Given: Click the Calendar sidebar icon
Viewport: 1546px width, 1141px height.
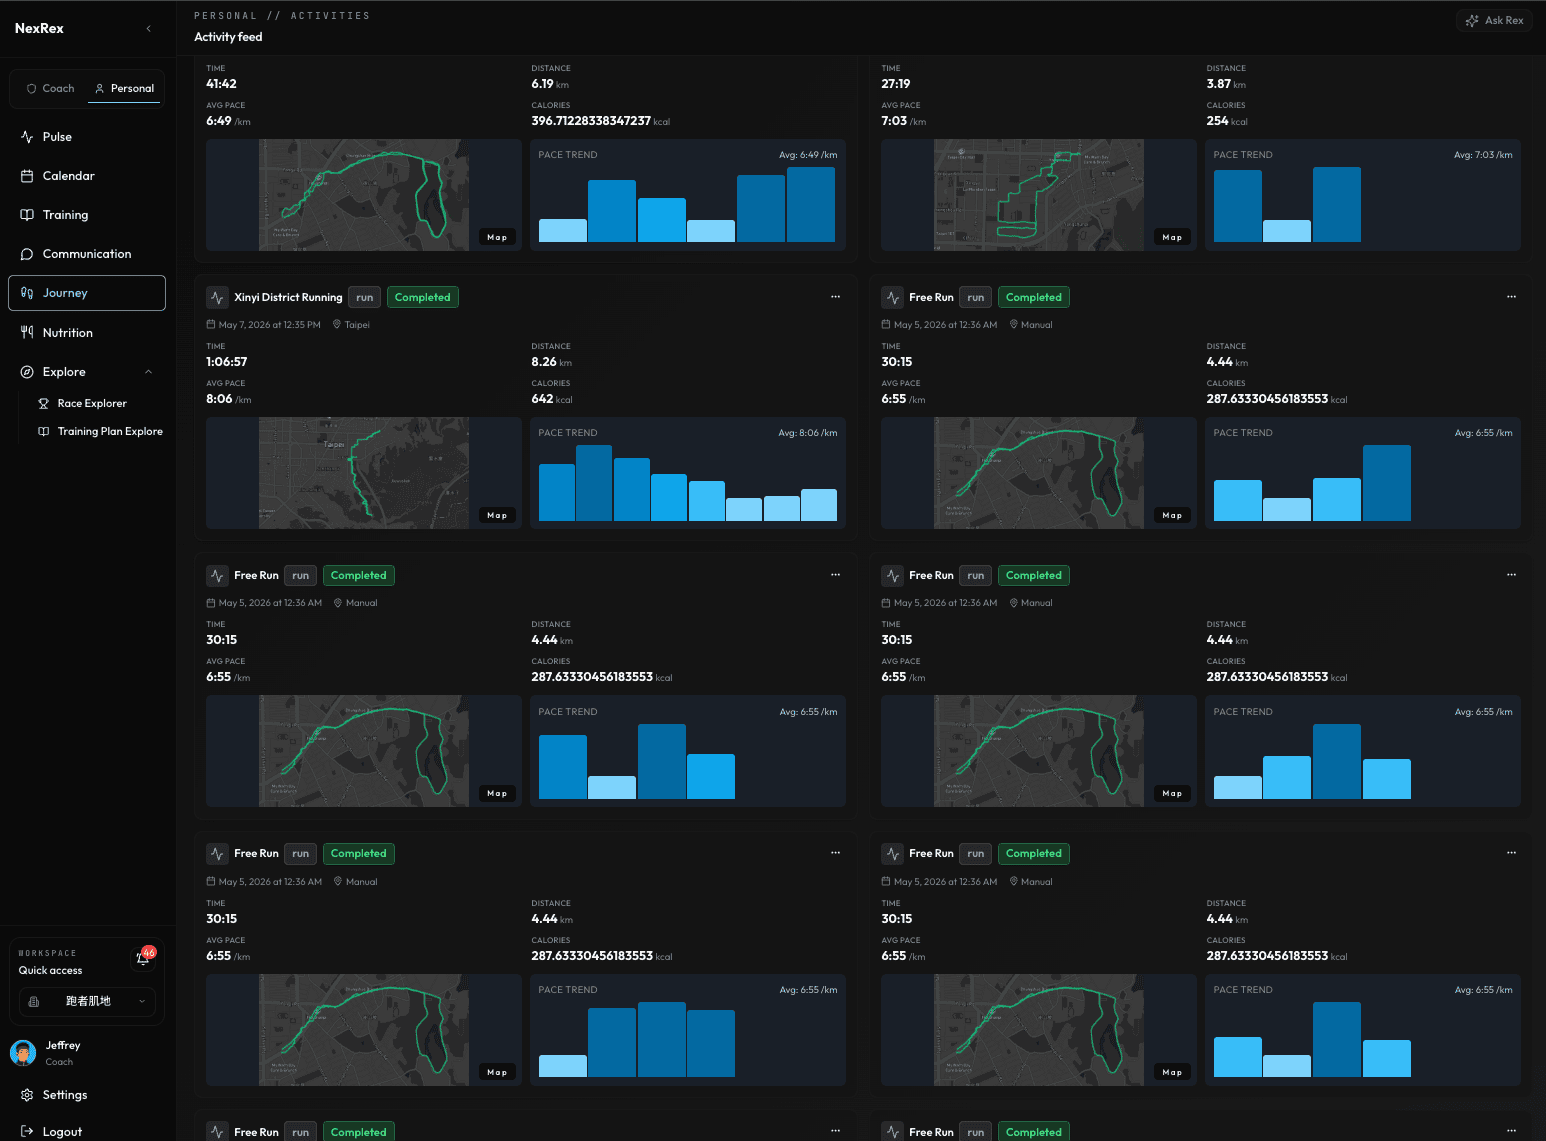Looking at the screenshot, I should coord(27,176).
